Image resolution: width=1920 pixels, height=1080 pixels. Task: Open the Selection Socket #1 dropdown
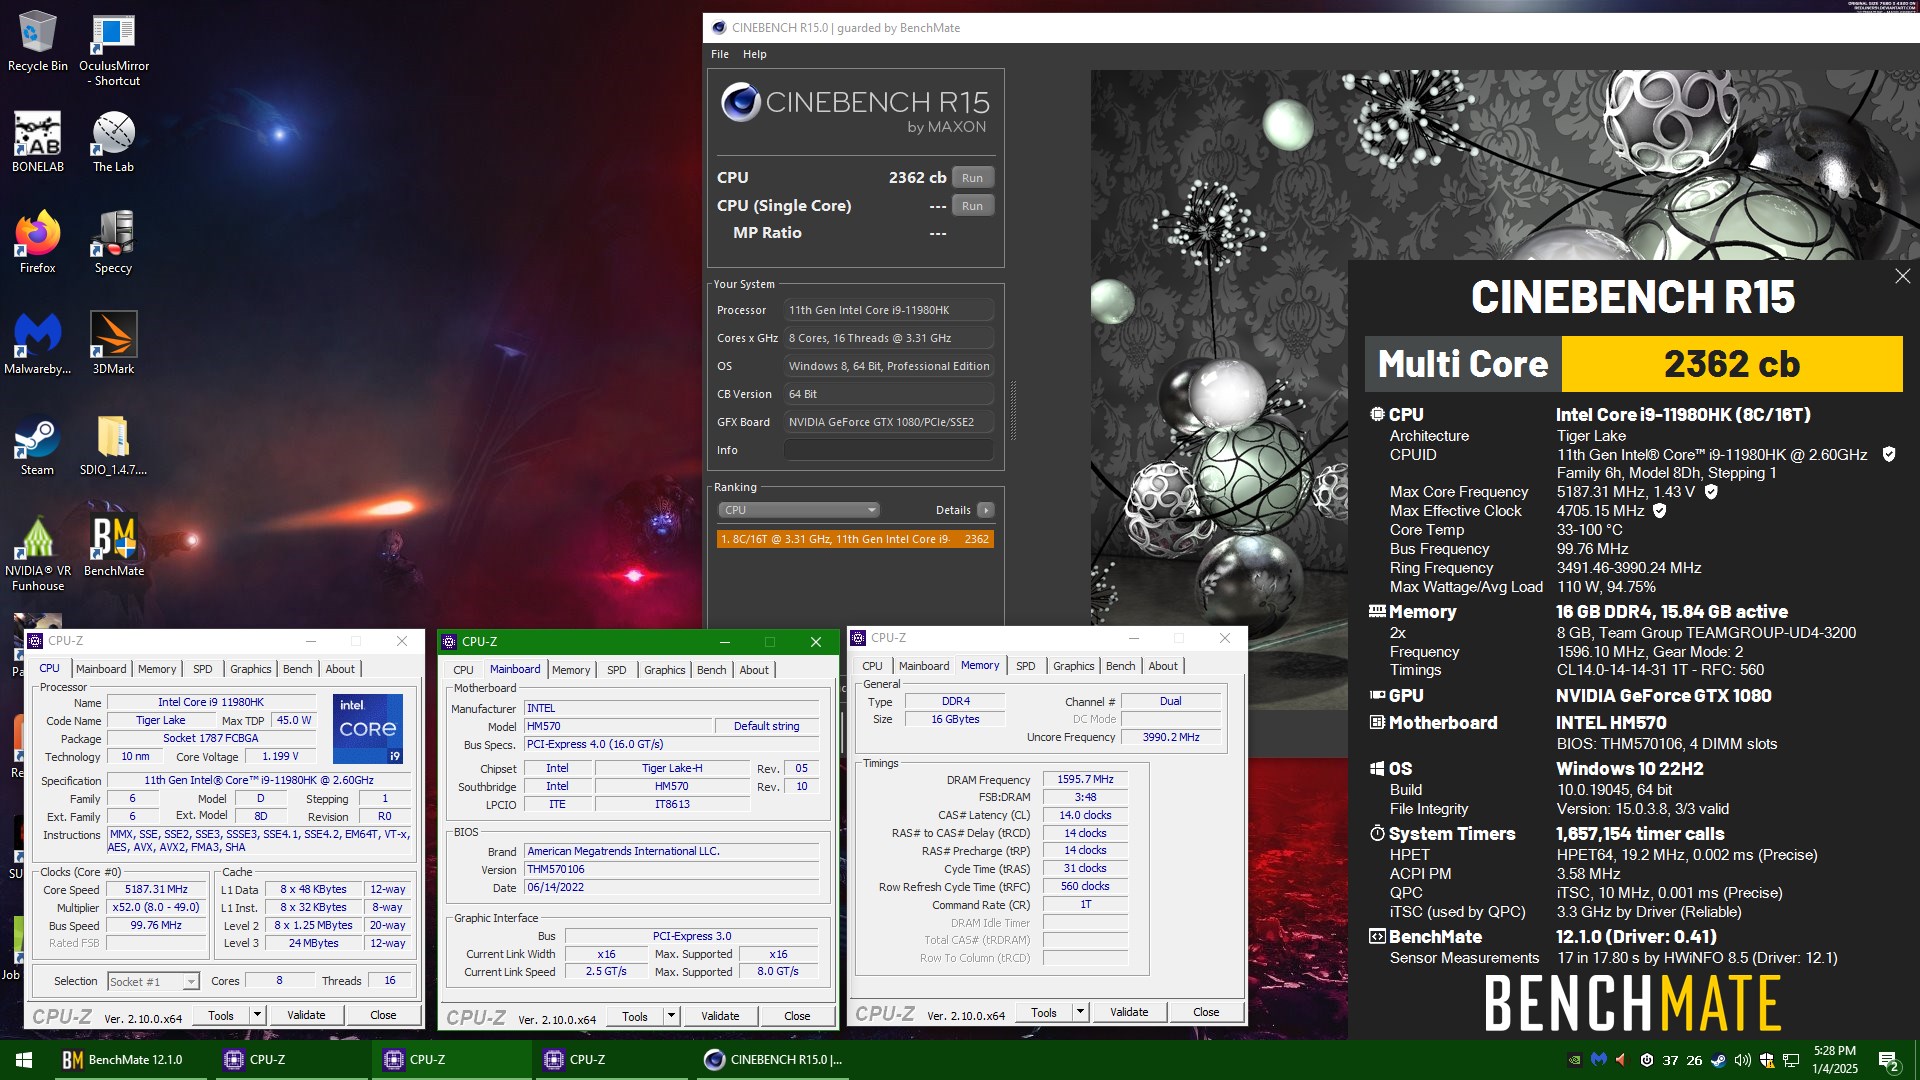click(x=153, y=981)
